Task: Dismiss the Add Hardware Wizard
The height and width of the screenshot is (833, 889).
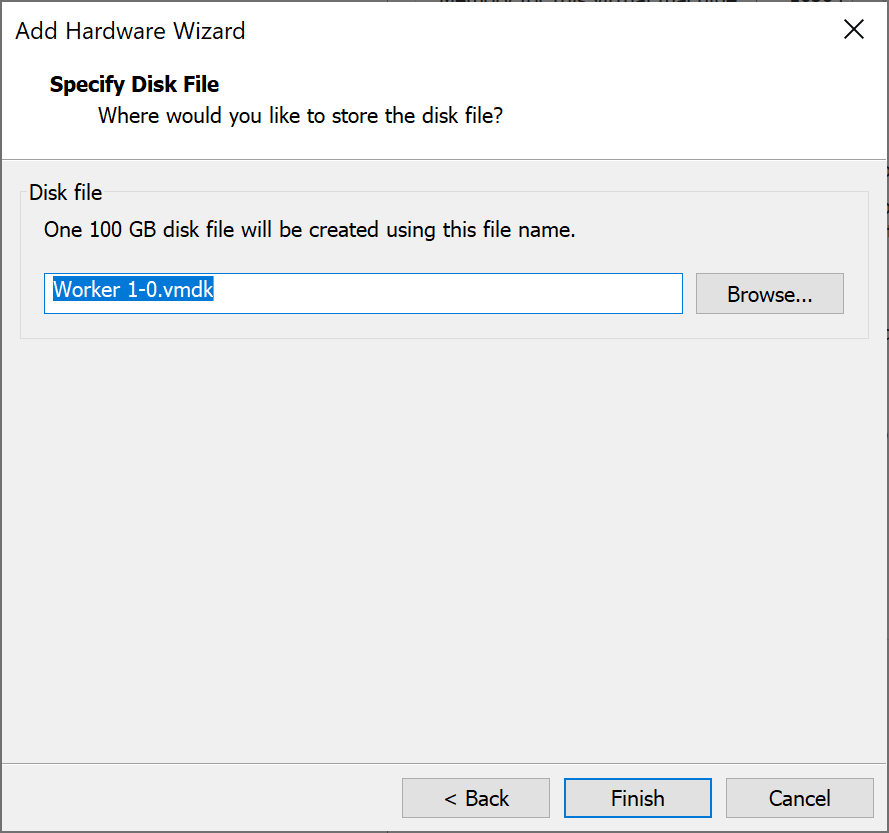Action: [853, 29]
